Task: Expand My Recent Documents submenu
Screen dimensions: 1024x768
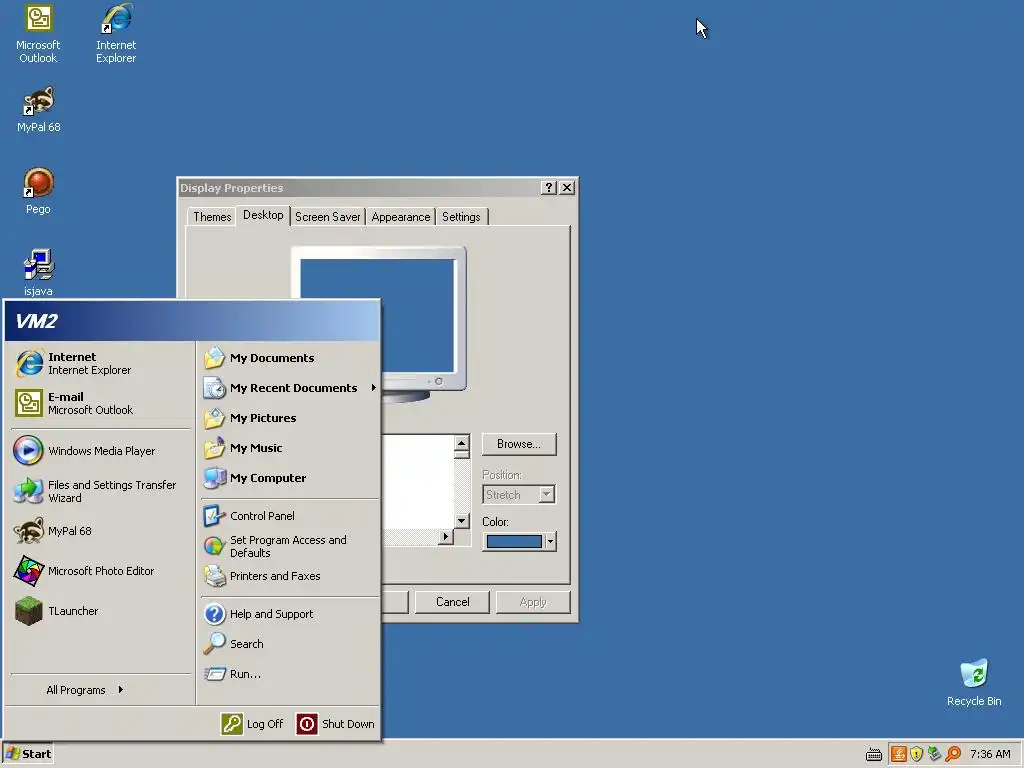Action: [290, 388]
